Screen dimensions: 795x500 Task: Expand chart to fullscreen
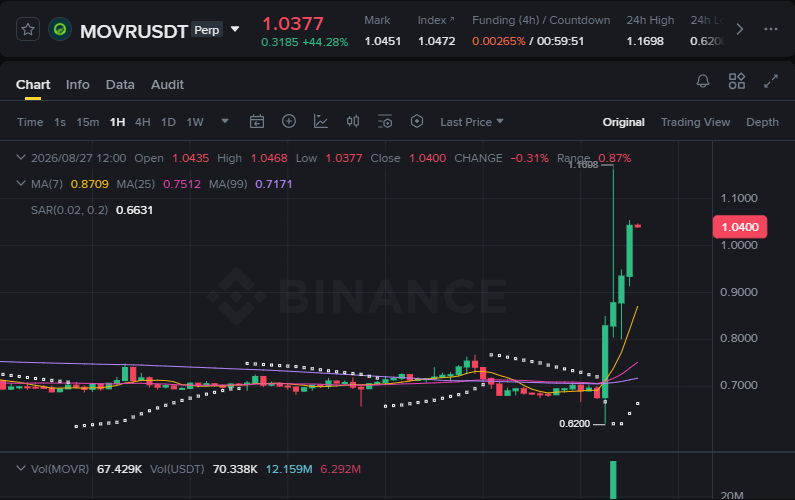pos(771,81)
